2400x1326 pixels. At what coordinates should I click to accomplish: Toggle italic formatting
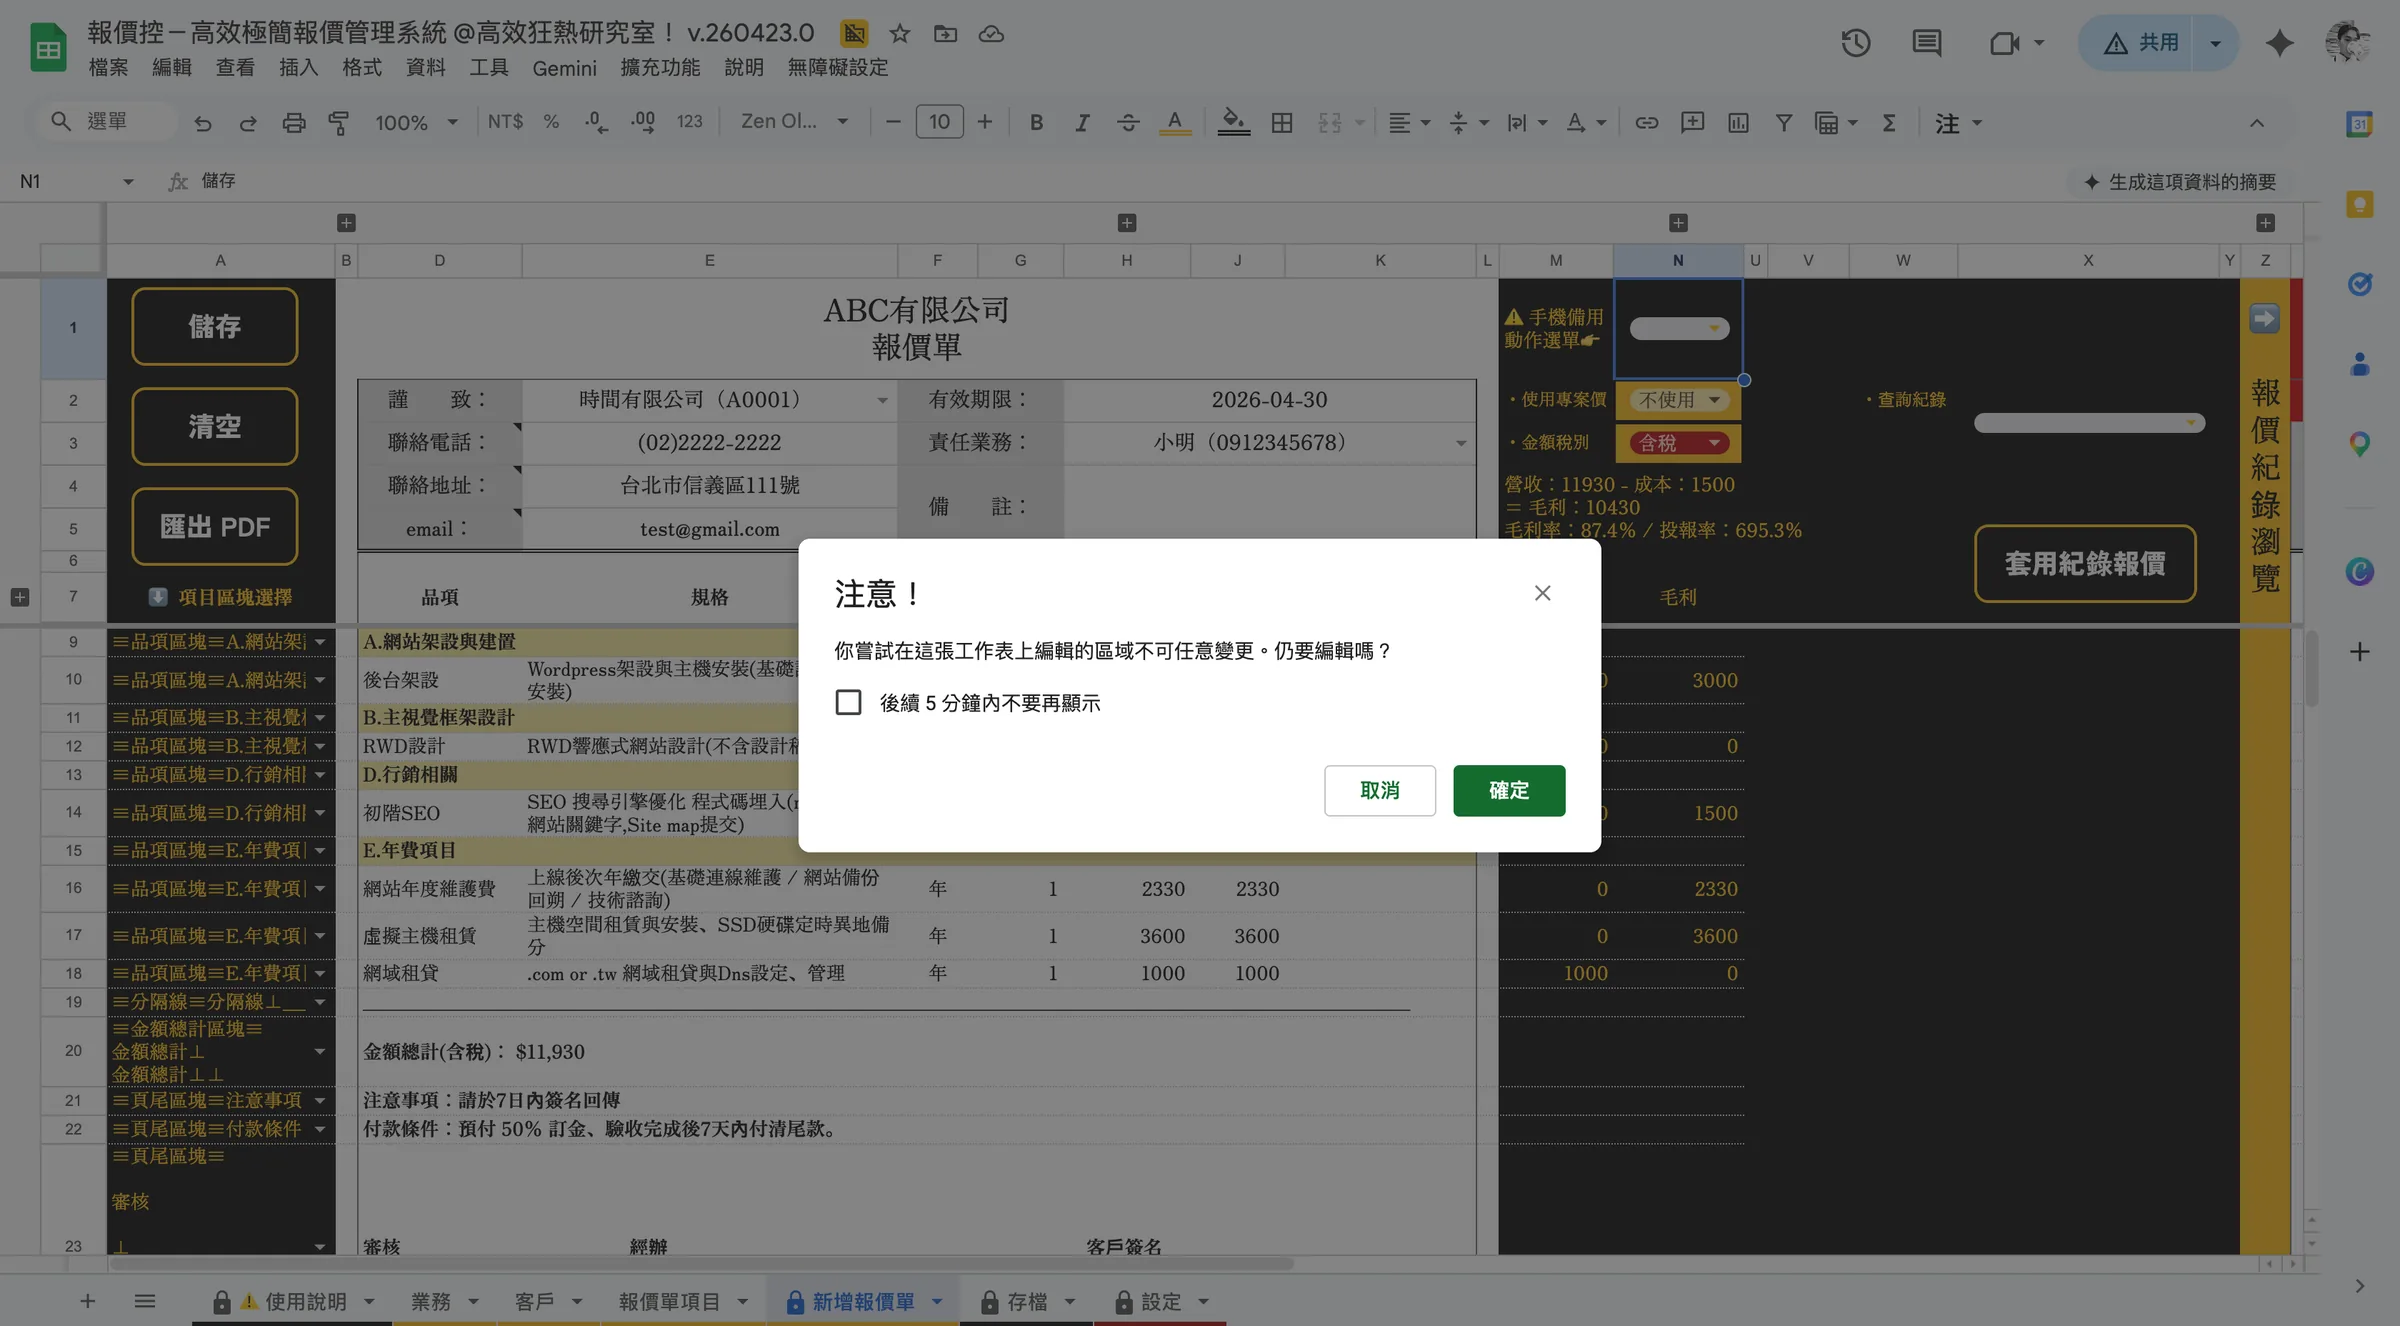(x=1082, y=122)
